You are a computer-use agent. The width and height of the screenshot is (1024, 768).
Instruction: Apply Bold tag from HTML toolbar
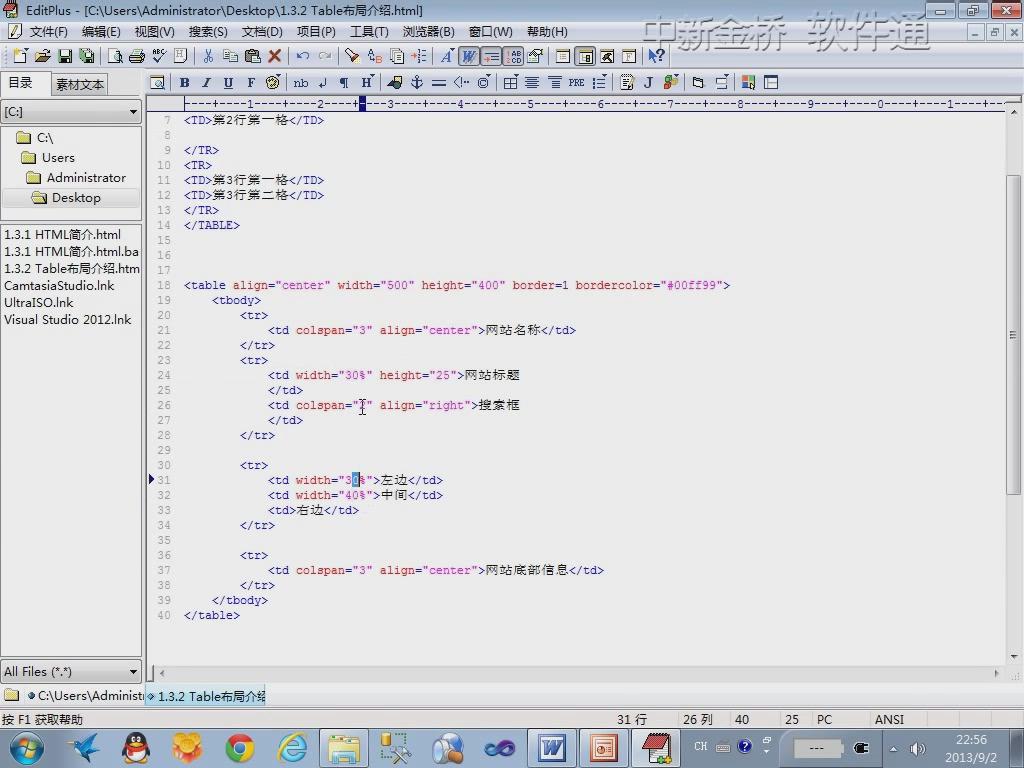point(185,83)
